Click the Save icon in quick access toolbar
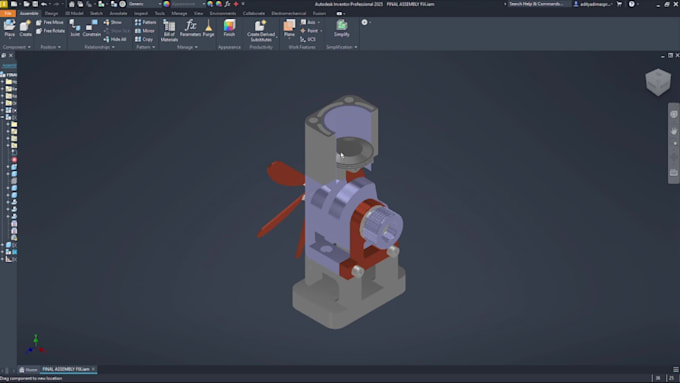Image resolution: width=680 pixels, height=383 pixels. coord(35,4)
